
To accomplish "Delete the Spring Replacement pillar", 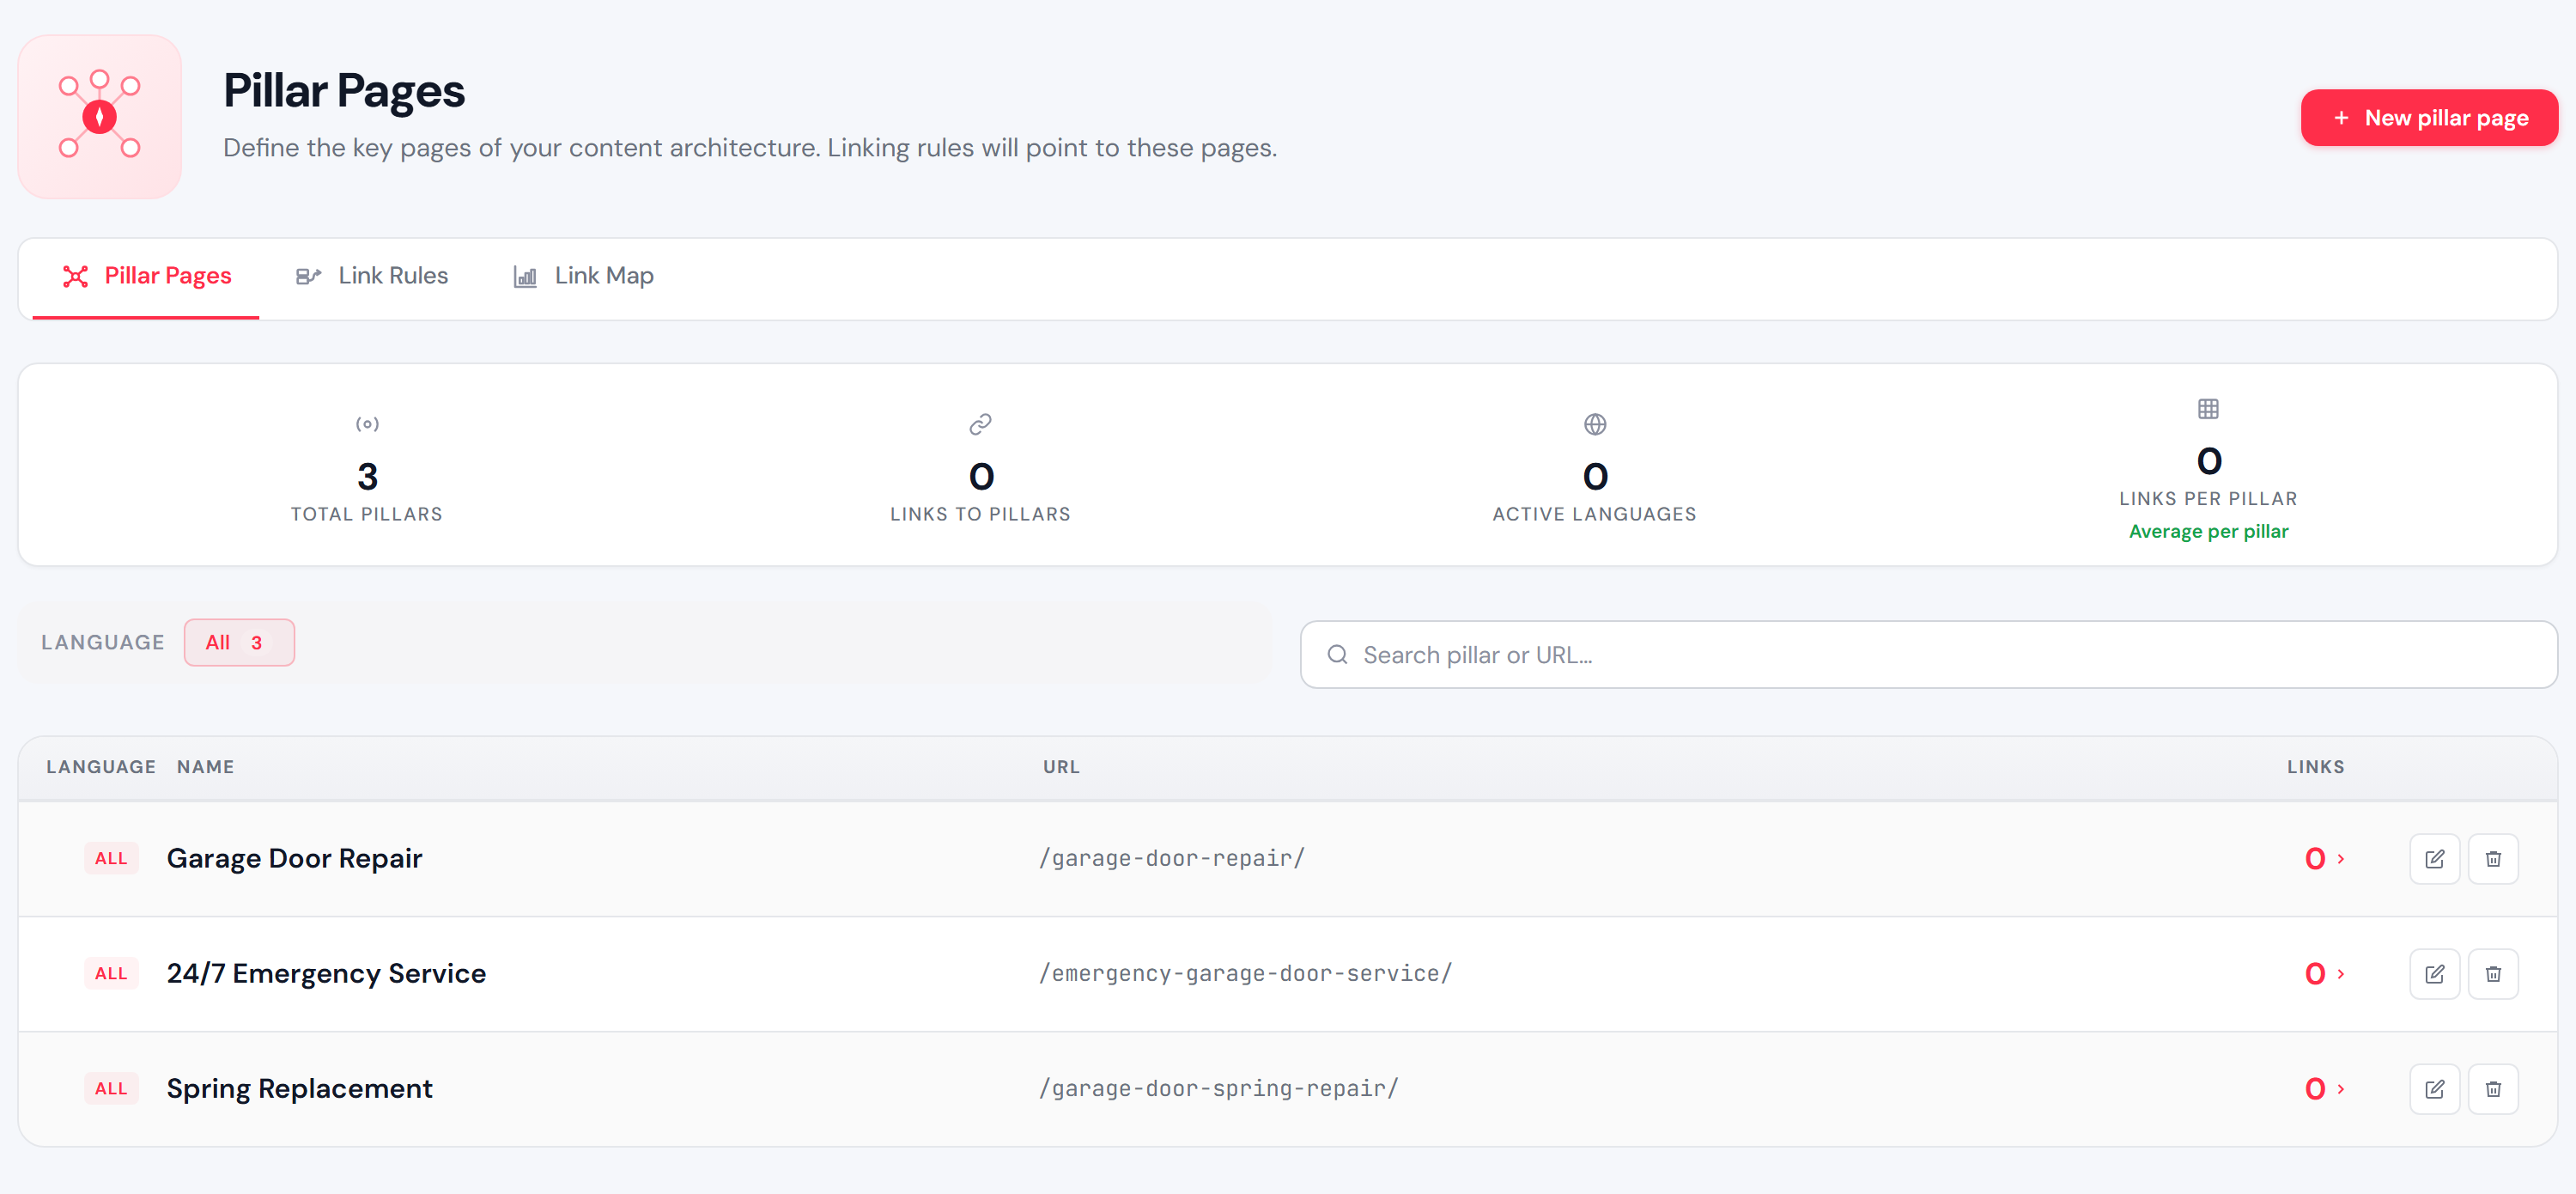I will click(2493, 1089).
